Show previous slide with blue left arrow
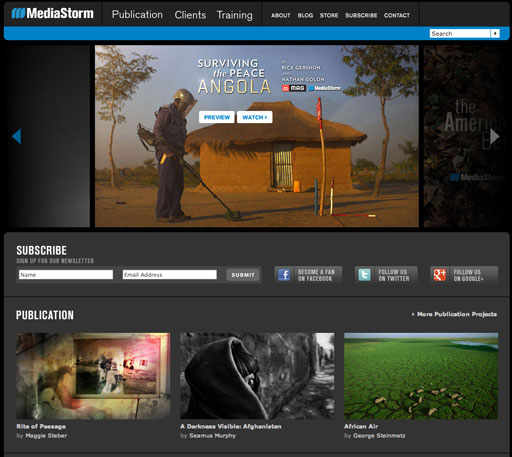This screenshot has width=512, height=457. click(x=17, y=136)
